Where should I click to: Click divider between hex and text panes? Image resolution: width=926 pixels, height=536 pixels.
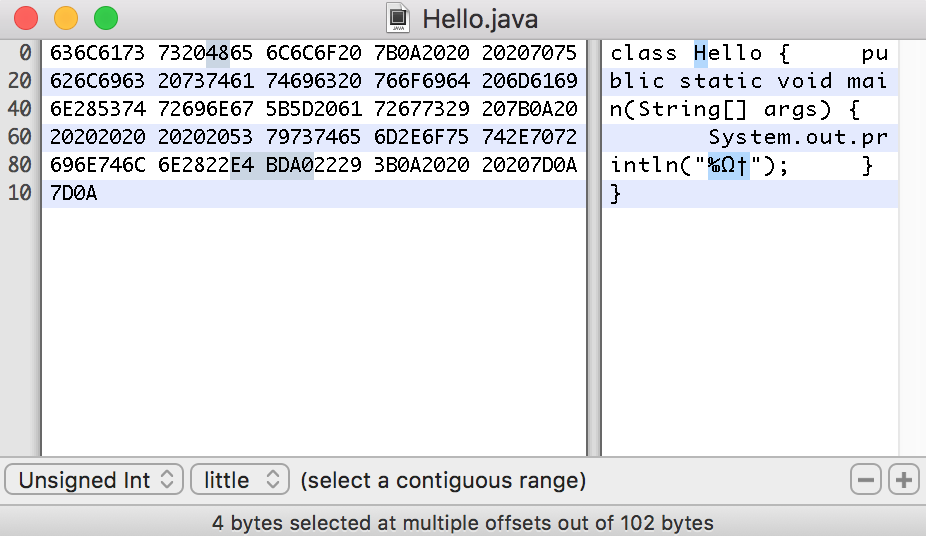593,250
